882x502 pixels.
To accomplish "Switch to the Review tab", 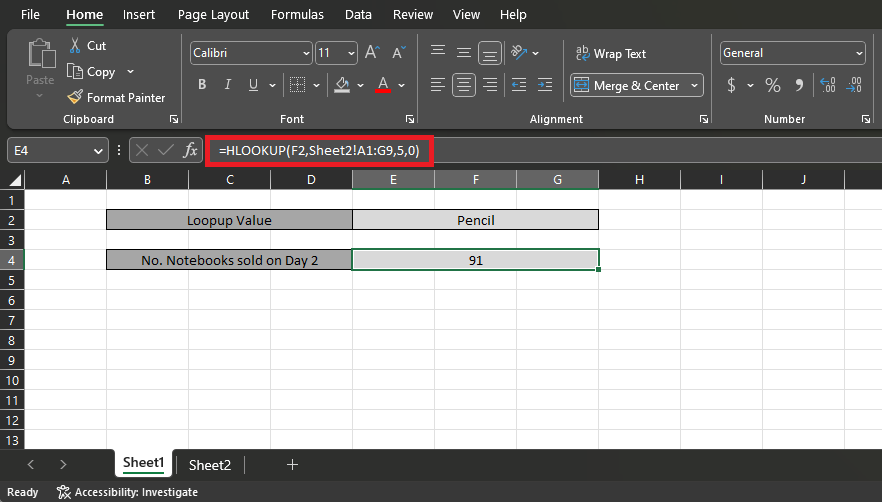I will point(413,15).
